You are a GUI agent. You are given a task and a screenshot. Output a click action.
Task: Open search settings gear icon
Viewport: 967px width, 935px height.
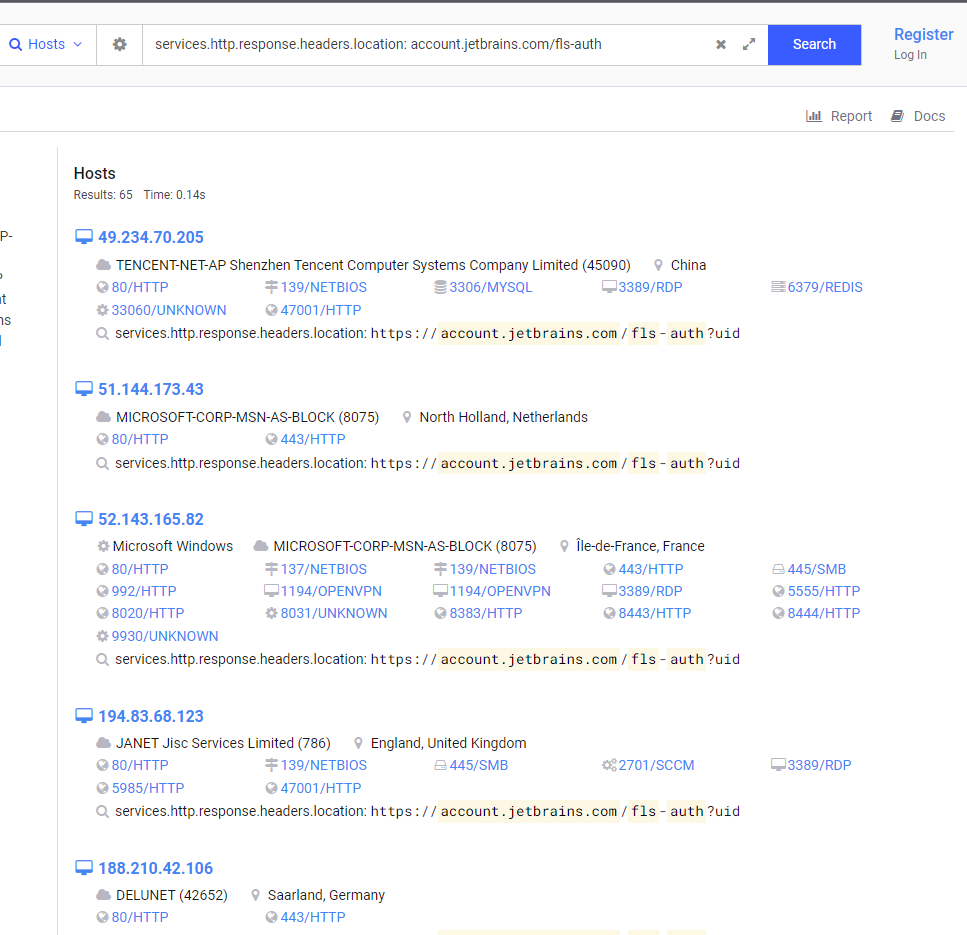click(120, 45)
